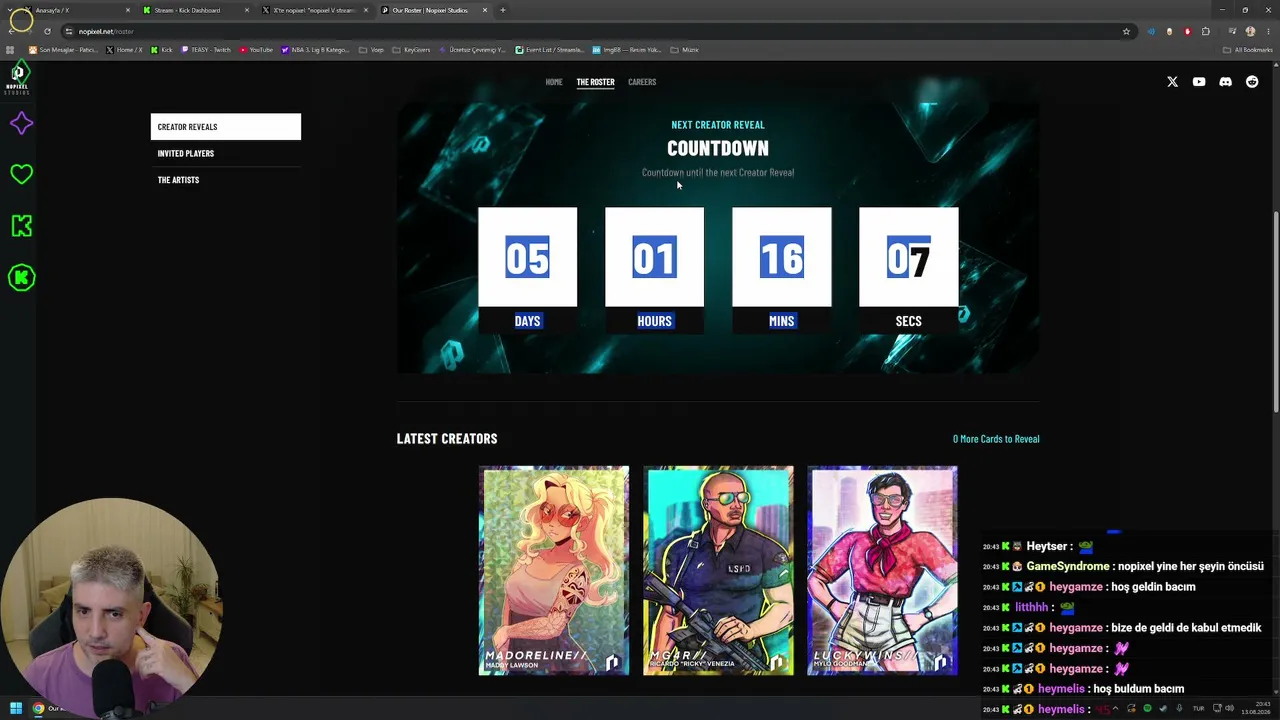Image resolution: width=1280 pixels, height=720 pixels.
Task: Open a new browser tab
Action: 503,10
